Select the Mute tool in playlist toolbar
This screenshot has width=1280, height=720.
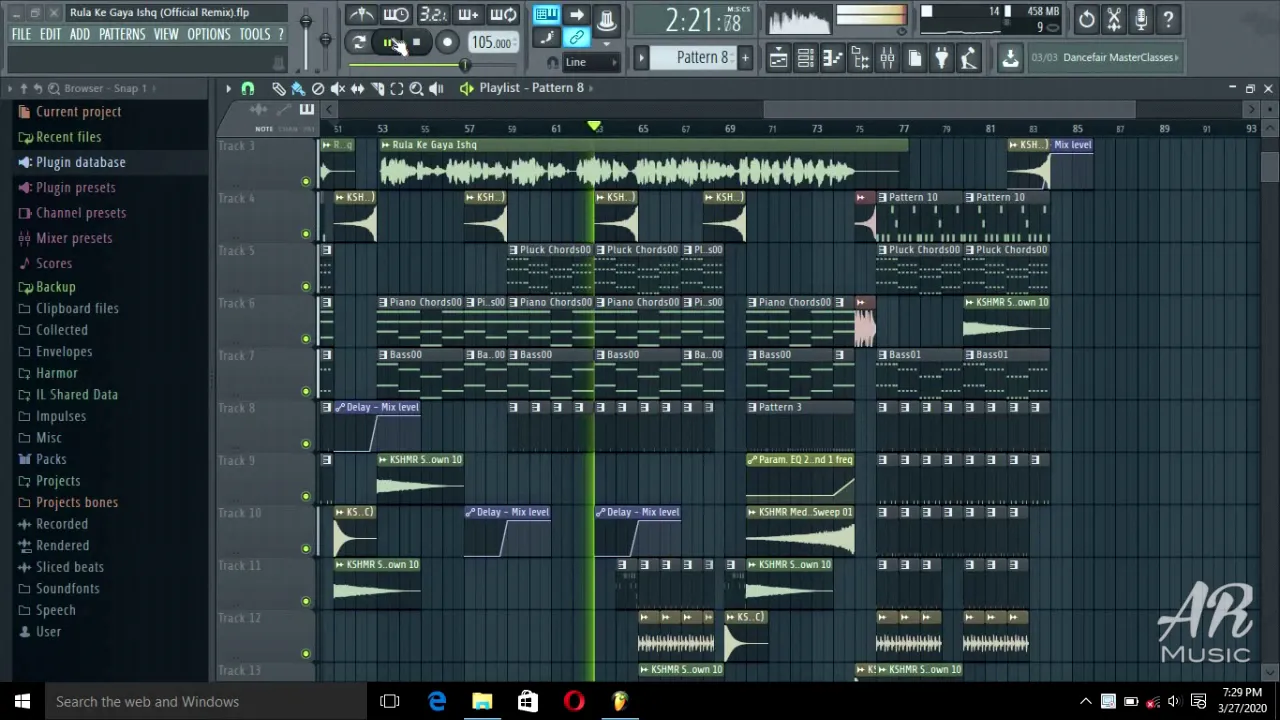pyautogui.click(x=338, y=88)
